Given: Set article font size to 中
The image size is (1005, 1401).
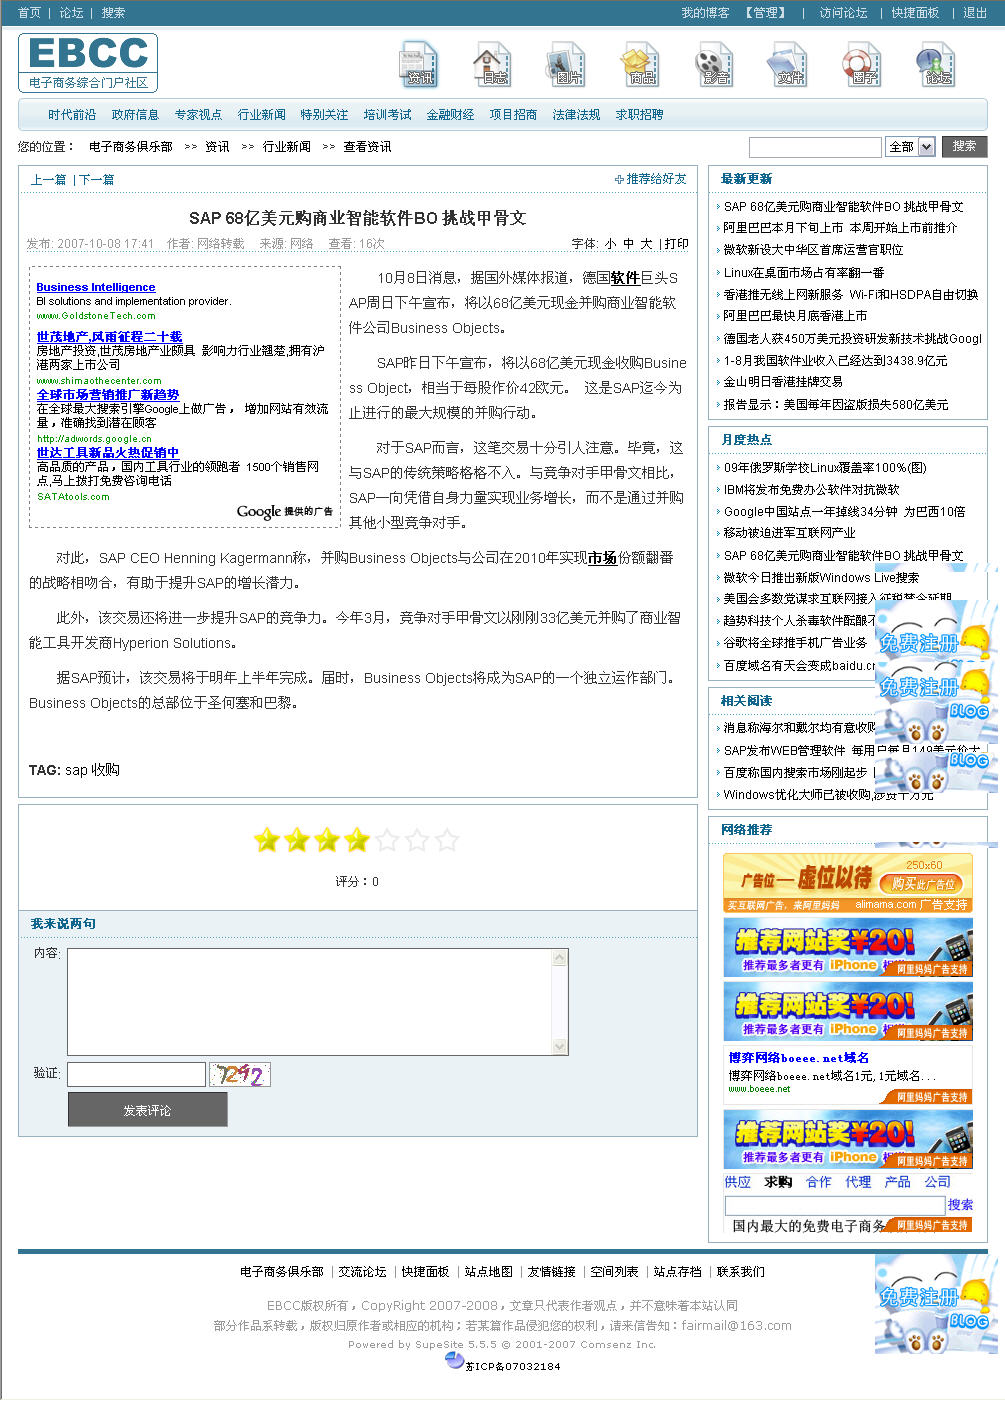Looking at the screenshot, I should tap(629, 244).
